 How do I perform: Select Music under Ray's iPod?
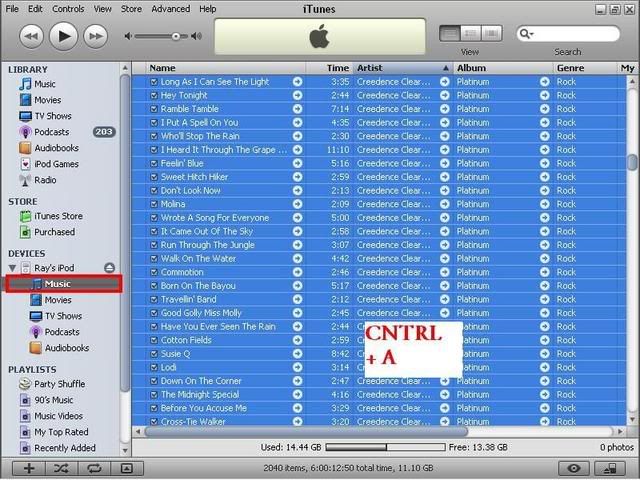(x=63, y=284)
